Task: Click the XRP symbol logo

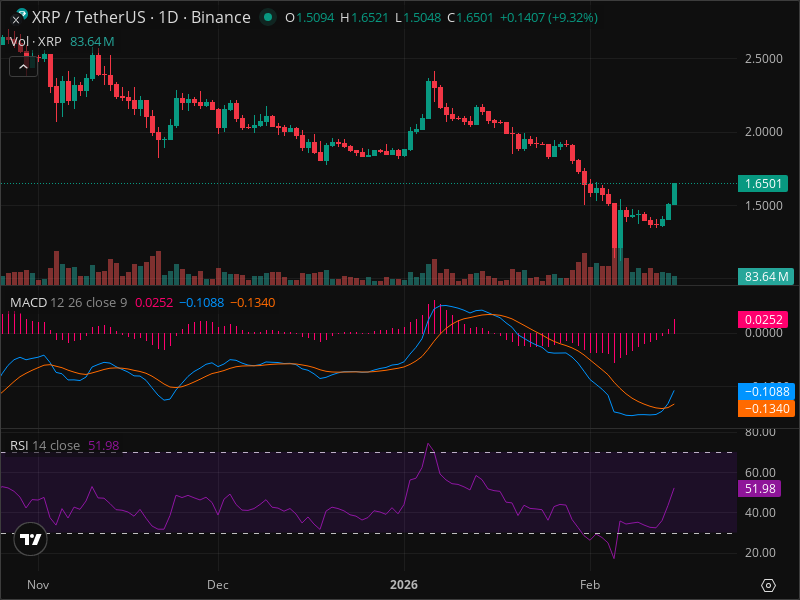Action: click(x=21, y=15)
